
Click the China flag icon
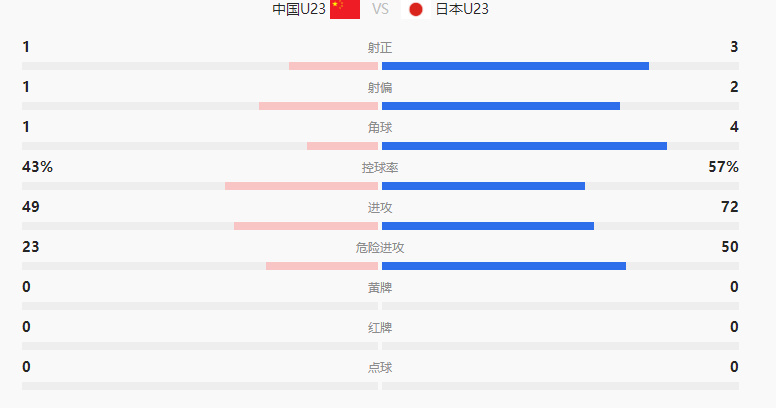point(345,9)
